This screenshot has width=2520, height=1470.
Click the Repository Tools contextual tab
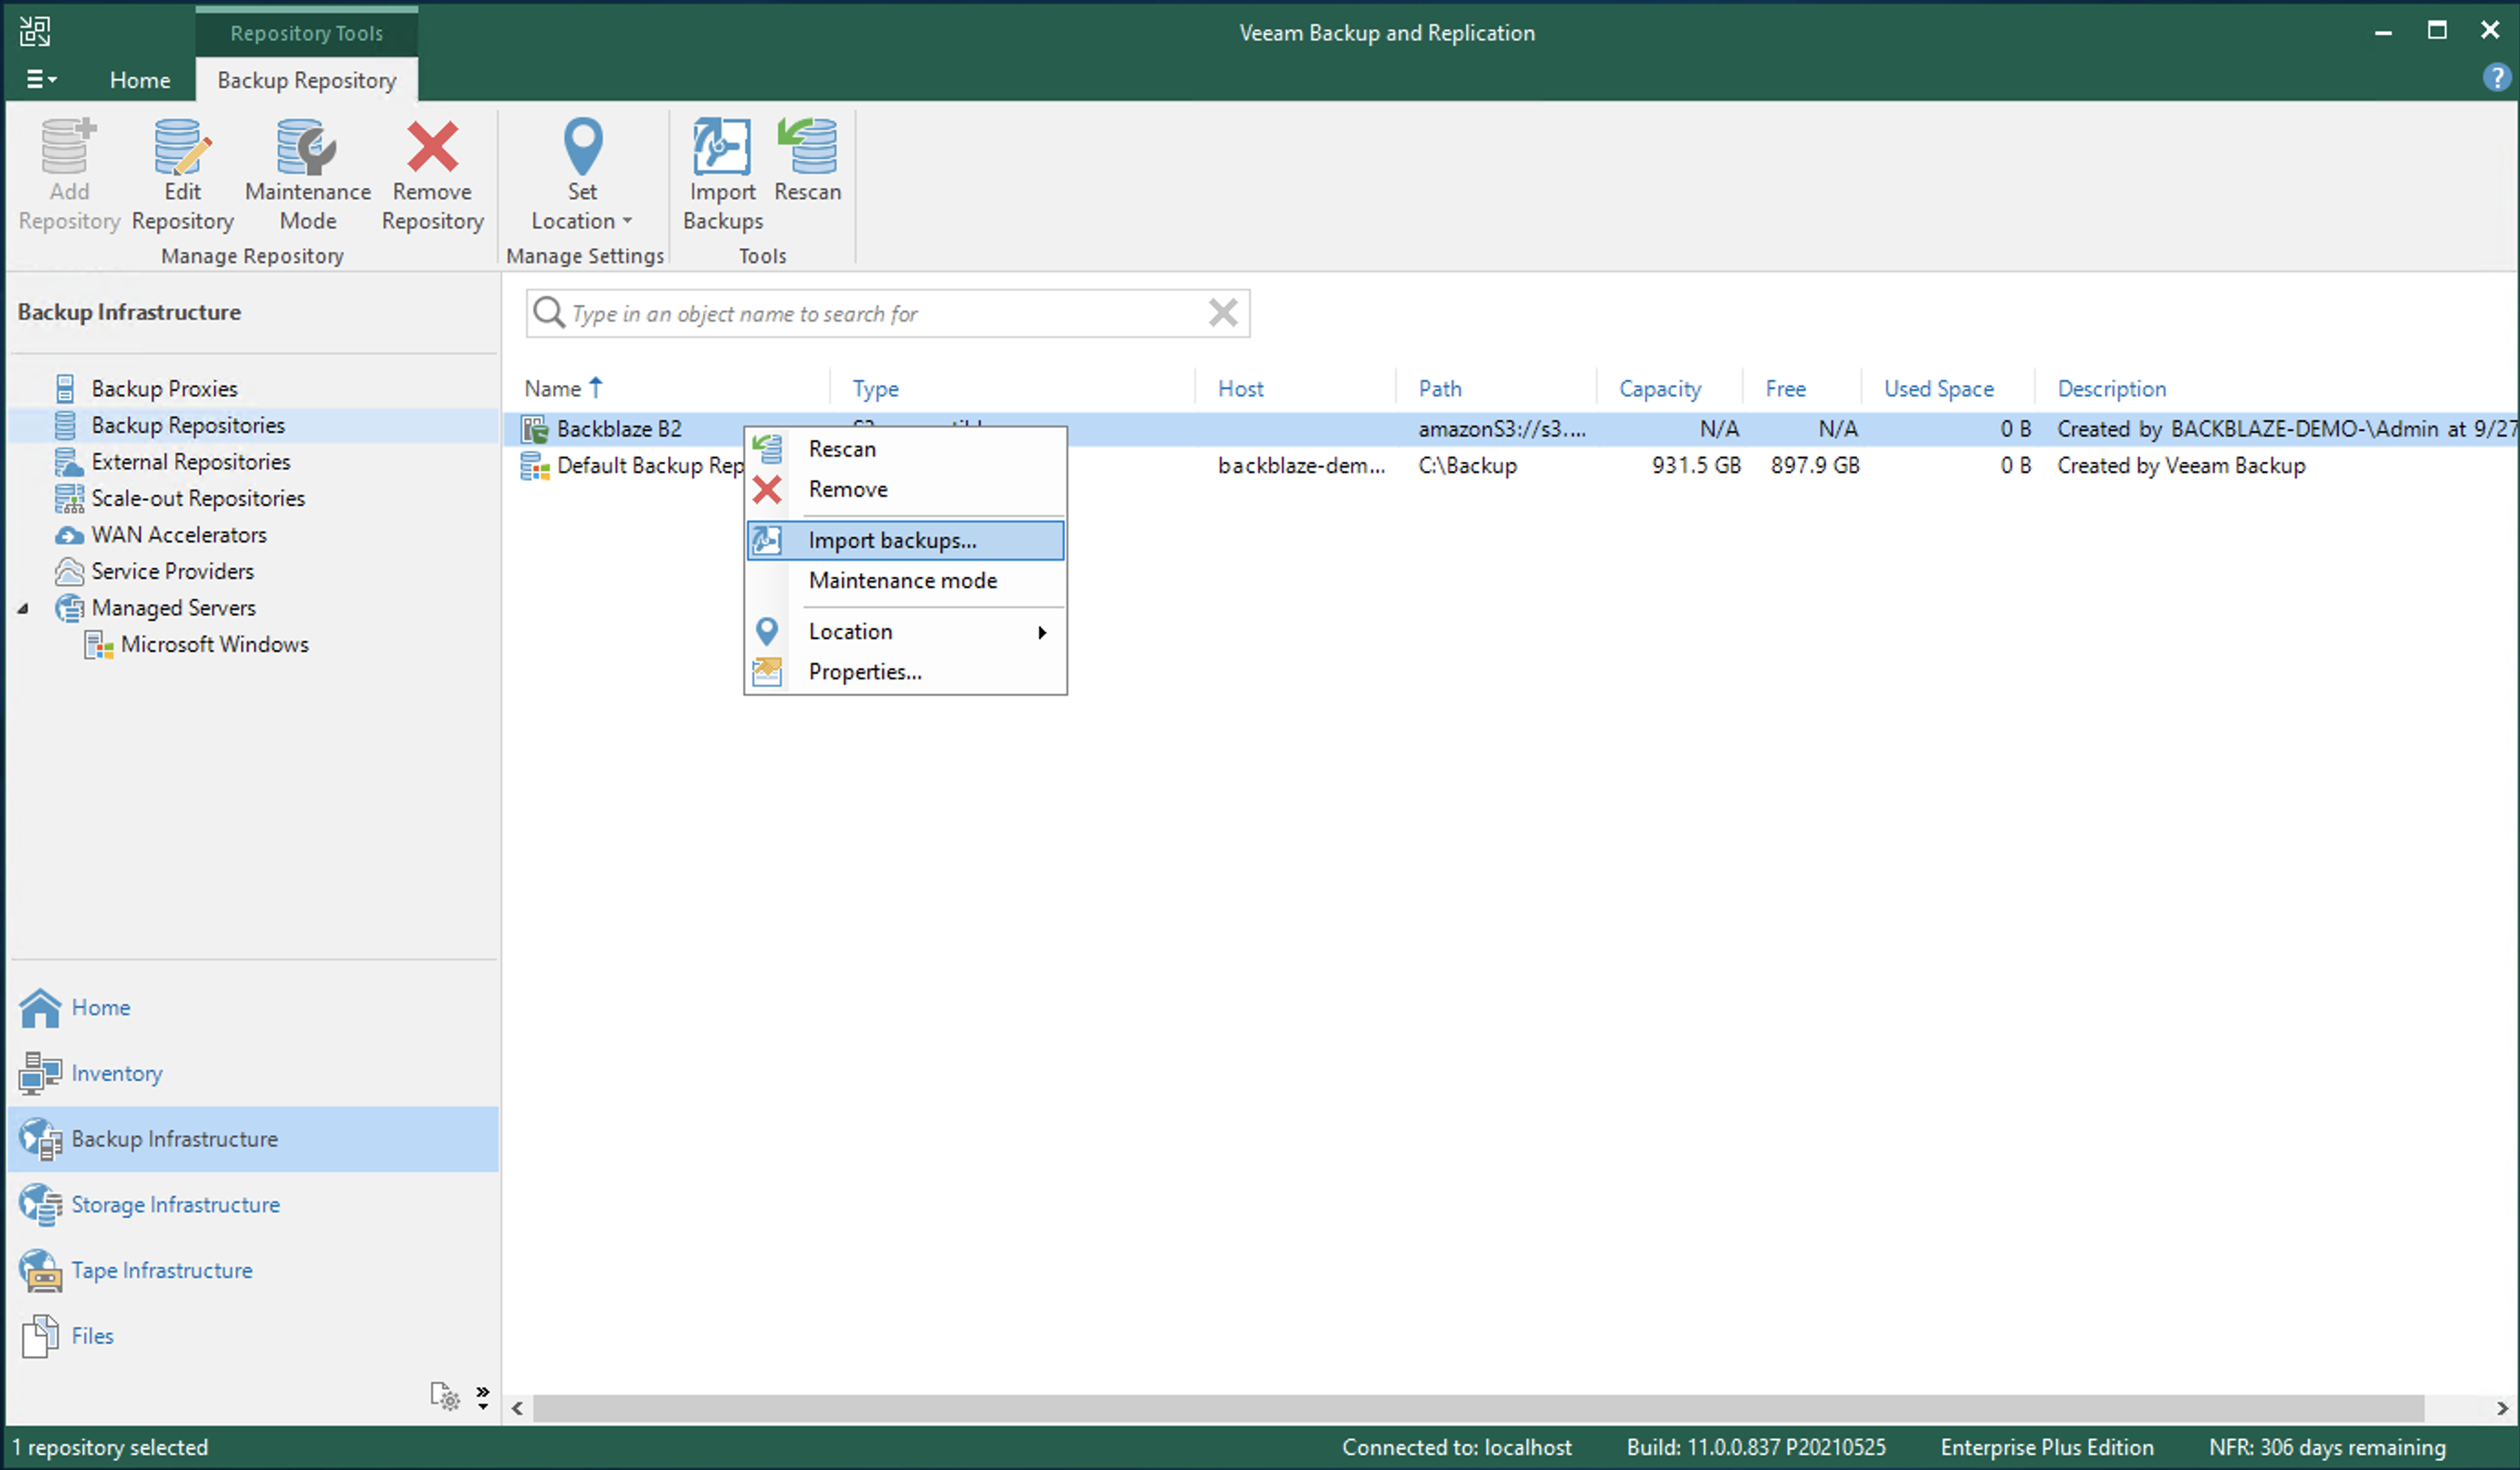(306, 32)
